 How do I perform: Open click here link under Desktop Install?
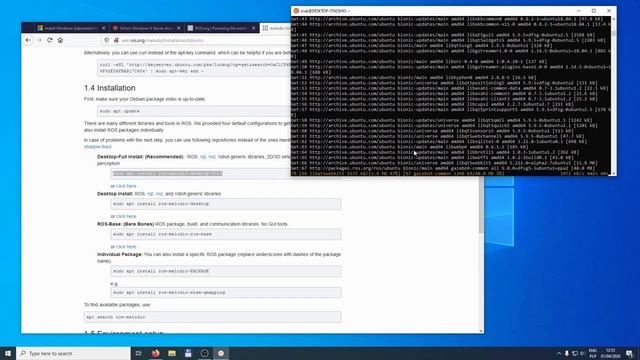tap(126, 216)
